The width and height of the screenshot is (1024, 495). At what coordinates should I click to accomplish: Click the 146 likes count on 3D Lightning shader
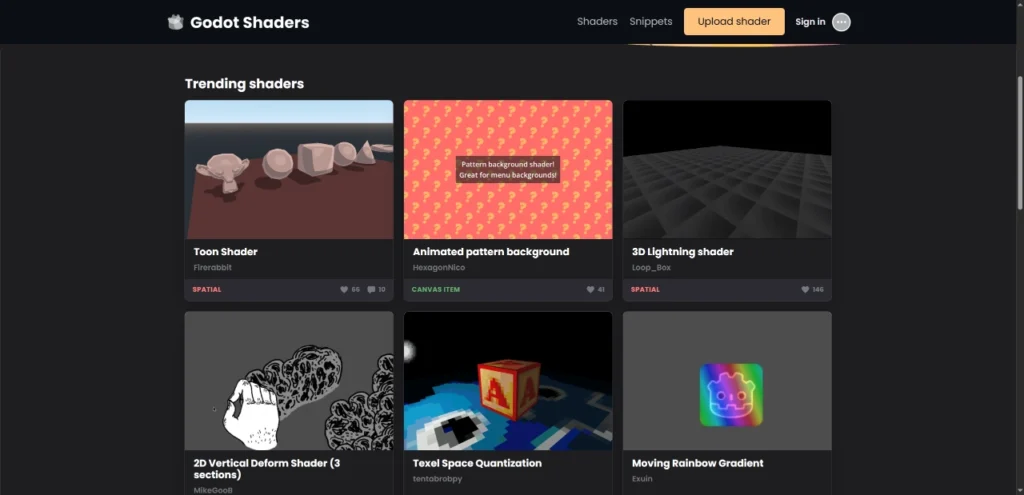click(818, 289)
